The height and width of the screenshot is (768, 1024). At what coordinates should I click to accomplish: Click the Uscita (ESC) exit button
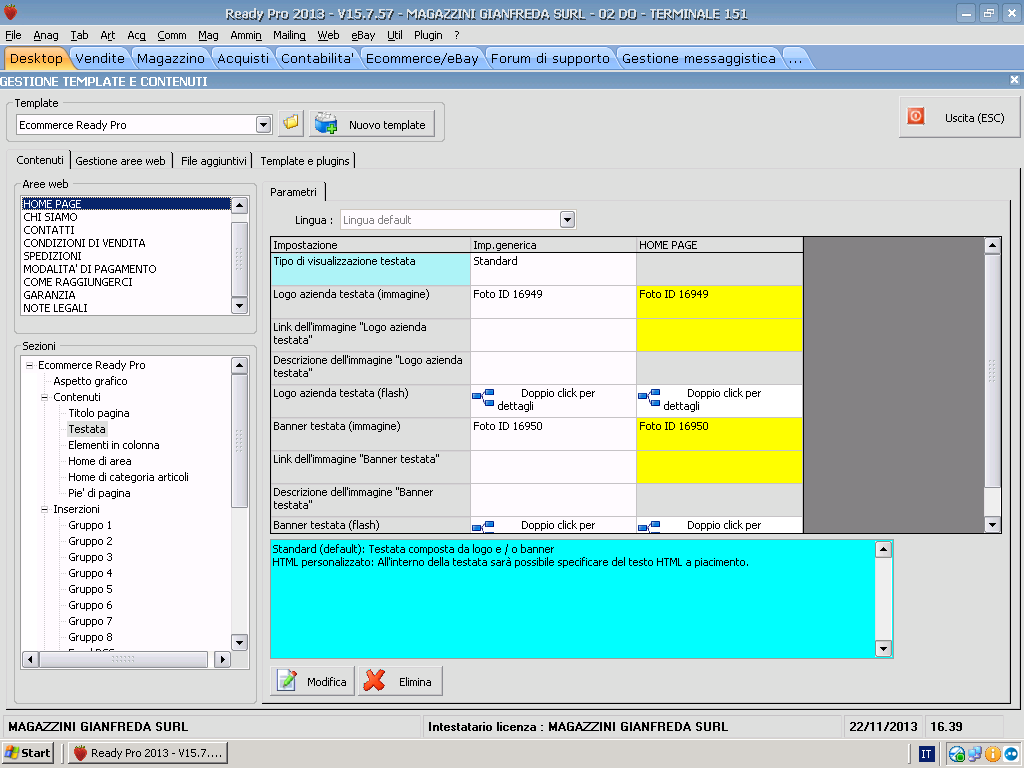point(959,117)
